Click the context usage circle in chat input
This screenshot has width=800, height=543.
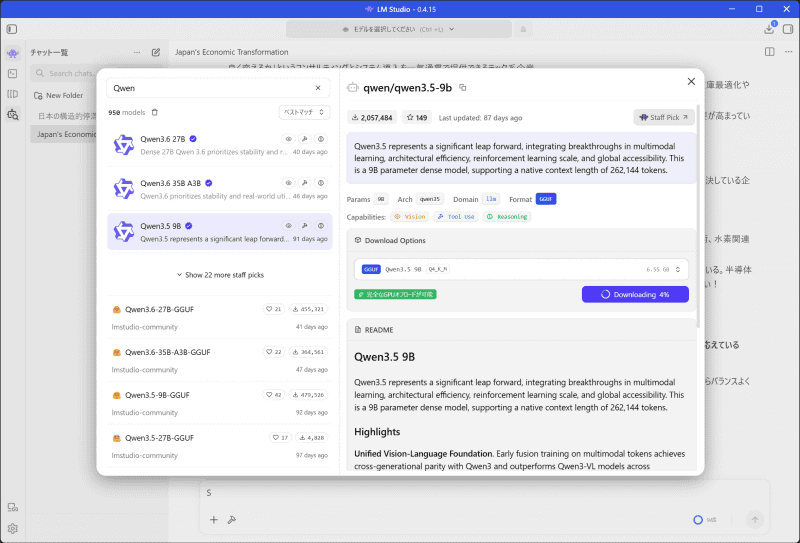tap(698, 520)
